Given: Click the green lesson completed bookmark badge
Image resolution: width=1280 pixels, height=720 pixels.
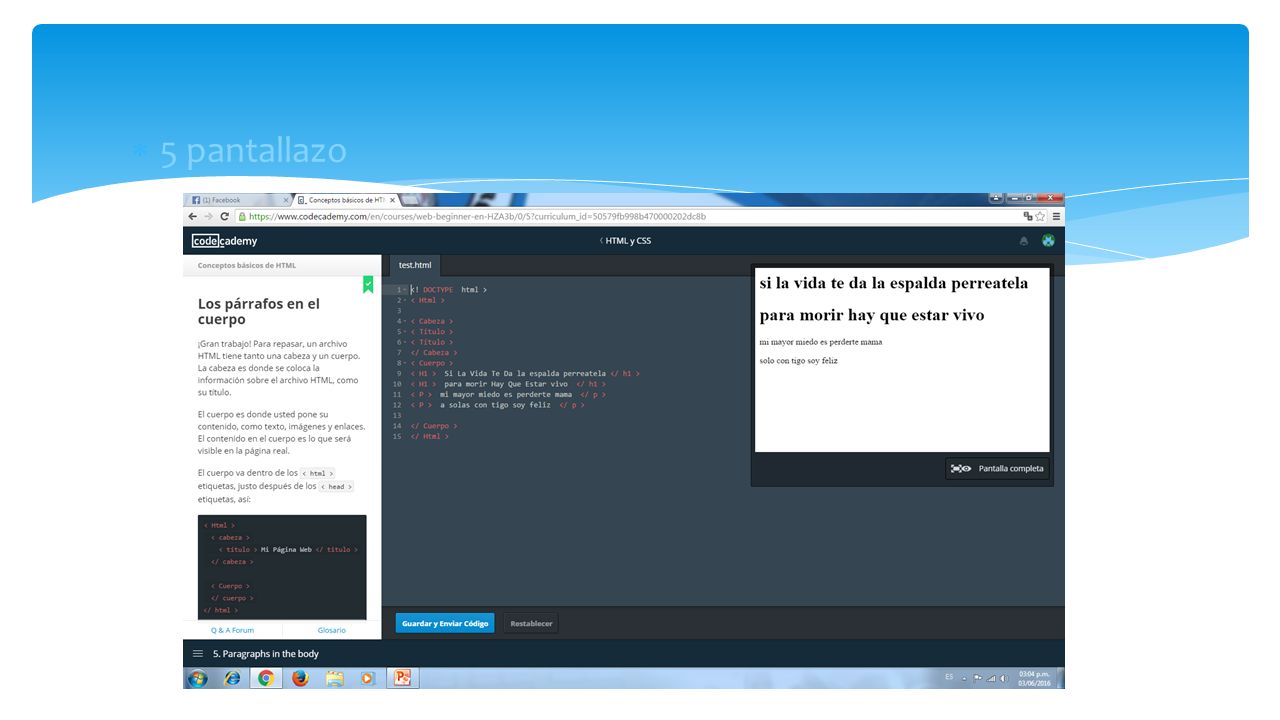Looking at the screenshot, I should [368, 285].
